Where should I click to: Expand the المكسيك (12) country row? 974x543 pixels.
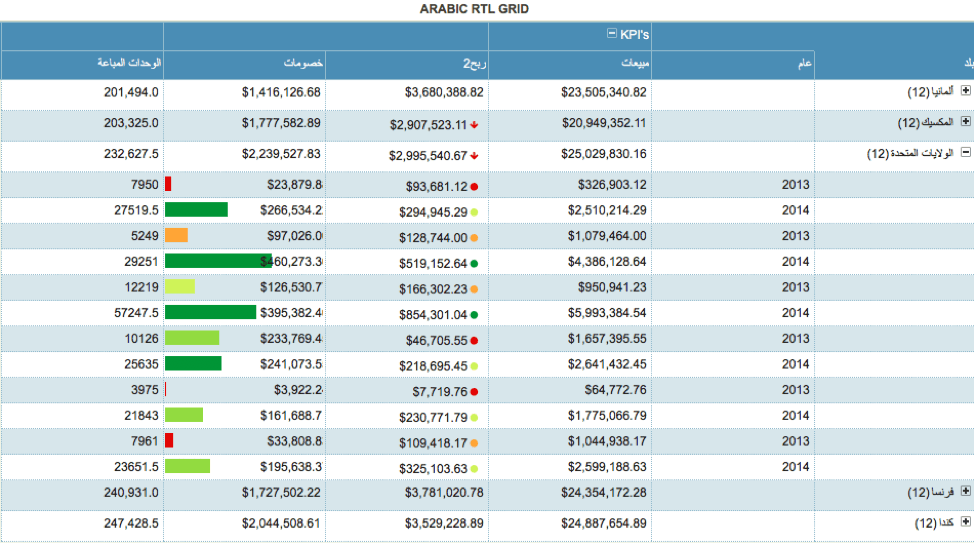[965, 122]
